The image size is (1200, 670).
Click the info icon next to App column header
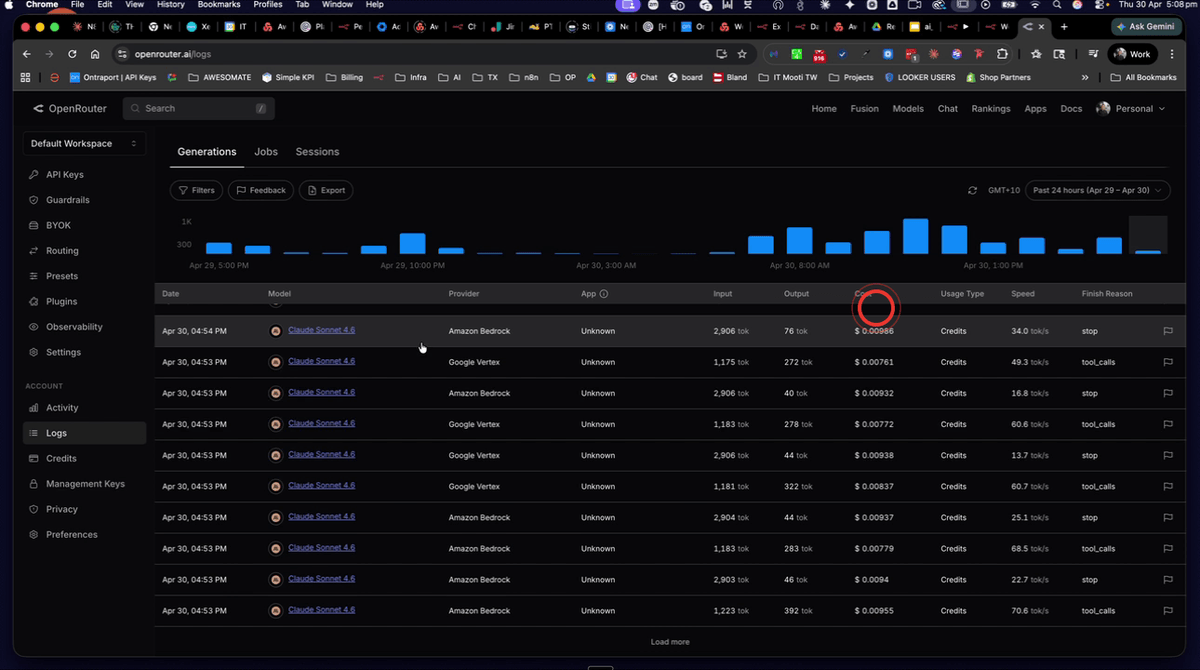click(603, 294)
